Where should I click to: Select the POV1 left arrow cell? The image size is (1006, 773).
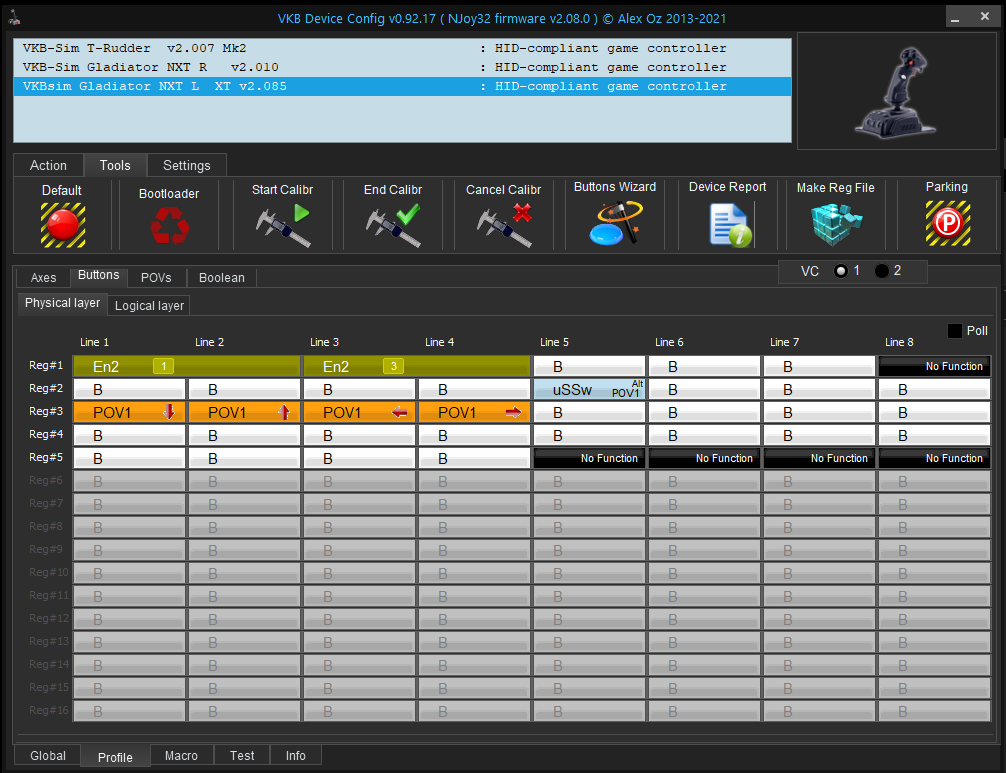(x=359, y=412)
